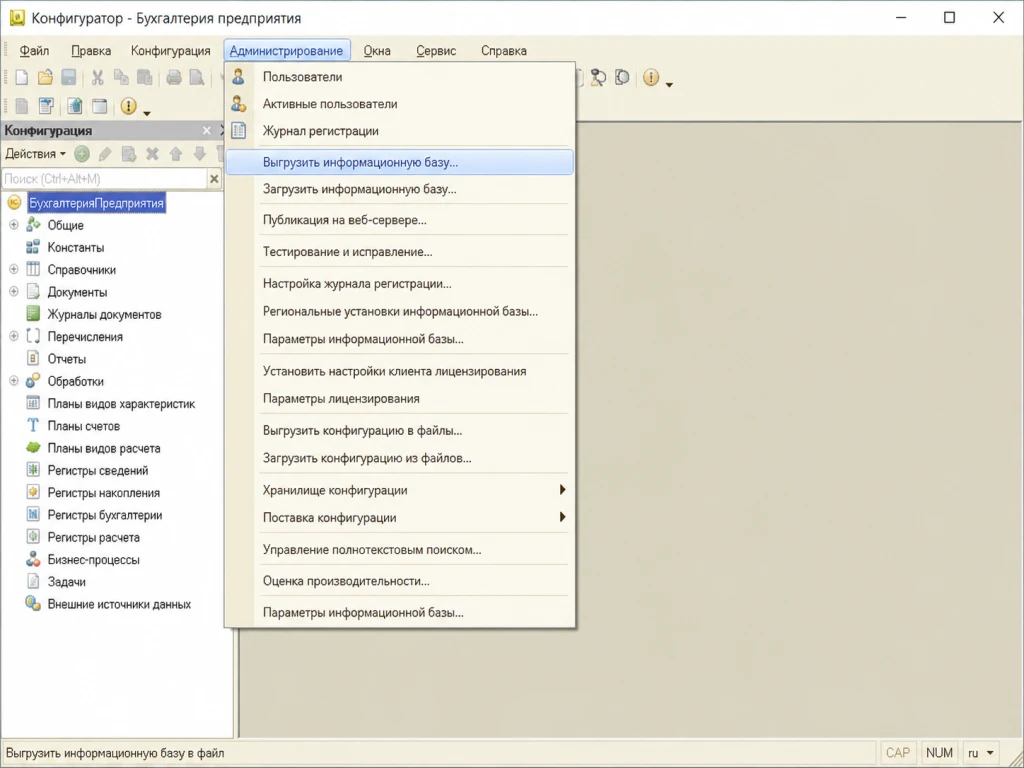
Task: Expand the Справочники tree node
Action: (x=14, y=270)
